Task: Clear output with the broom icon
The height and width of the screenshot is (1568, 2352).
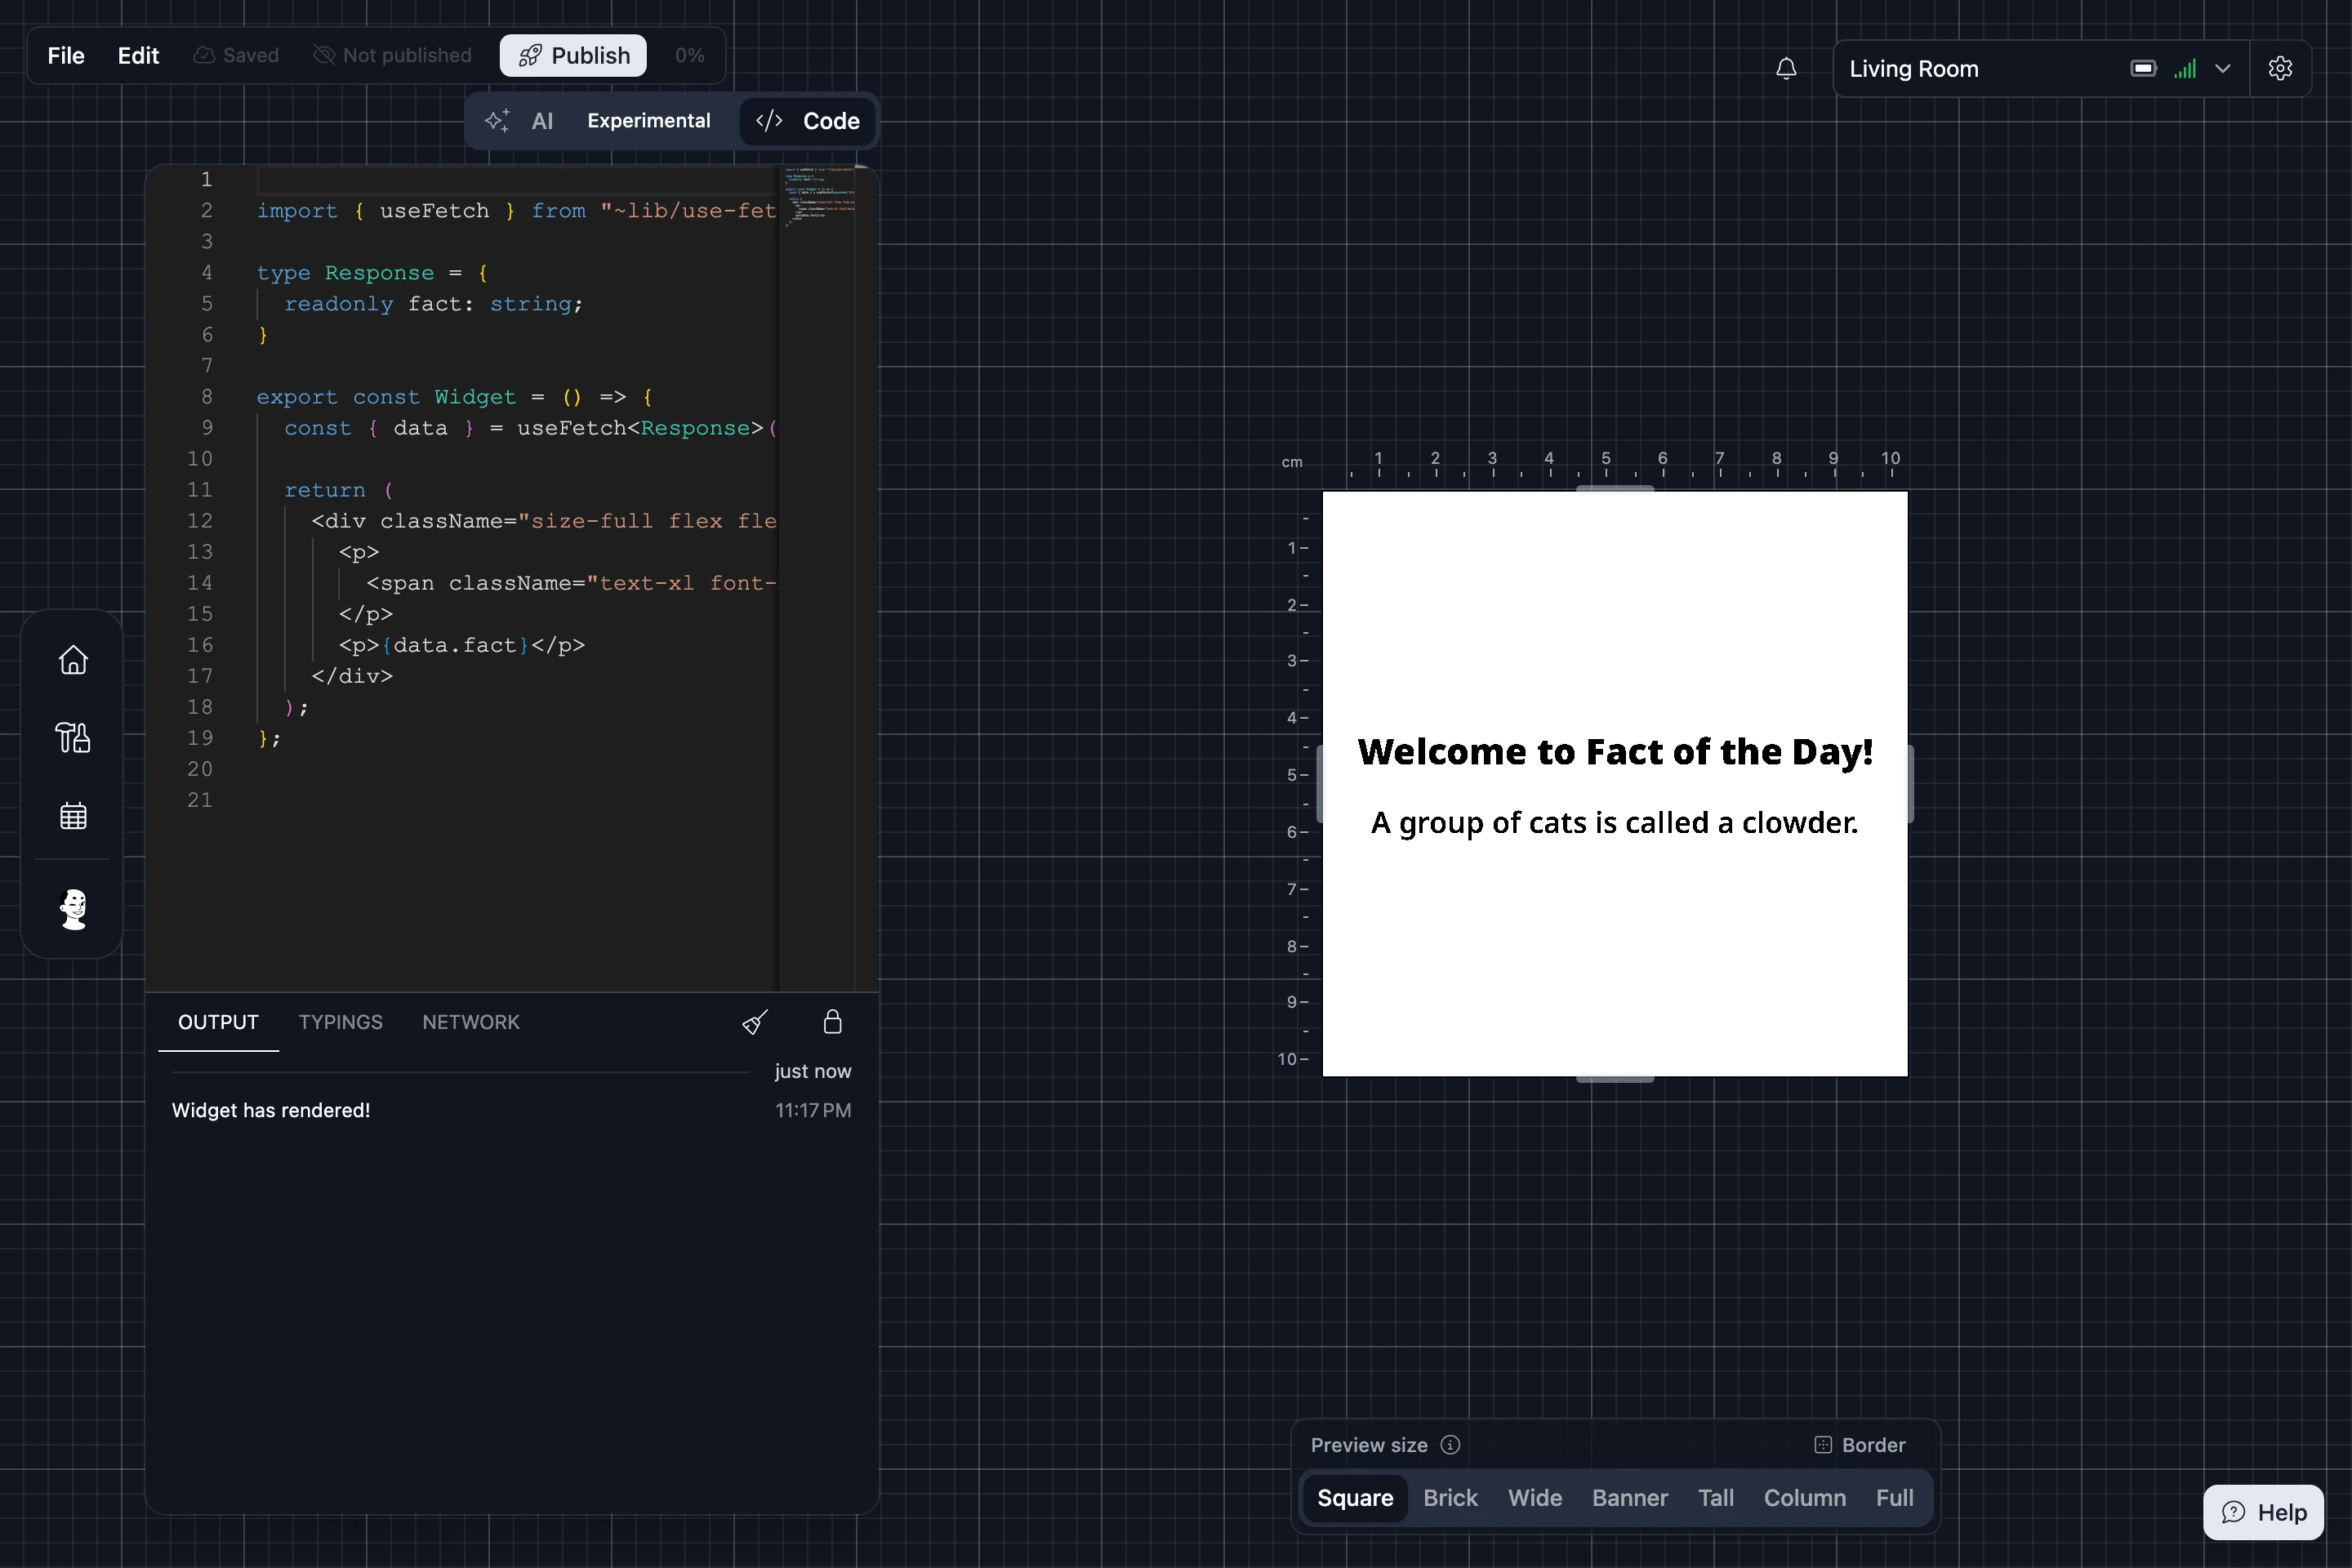Action: [755, 1022]
